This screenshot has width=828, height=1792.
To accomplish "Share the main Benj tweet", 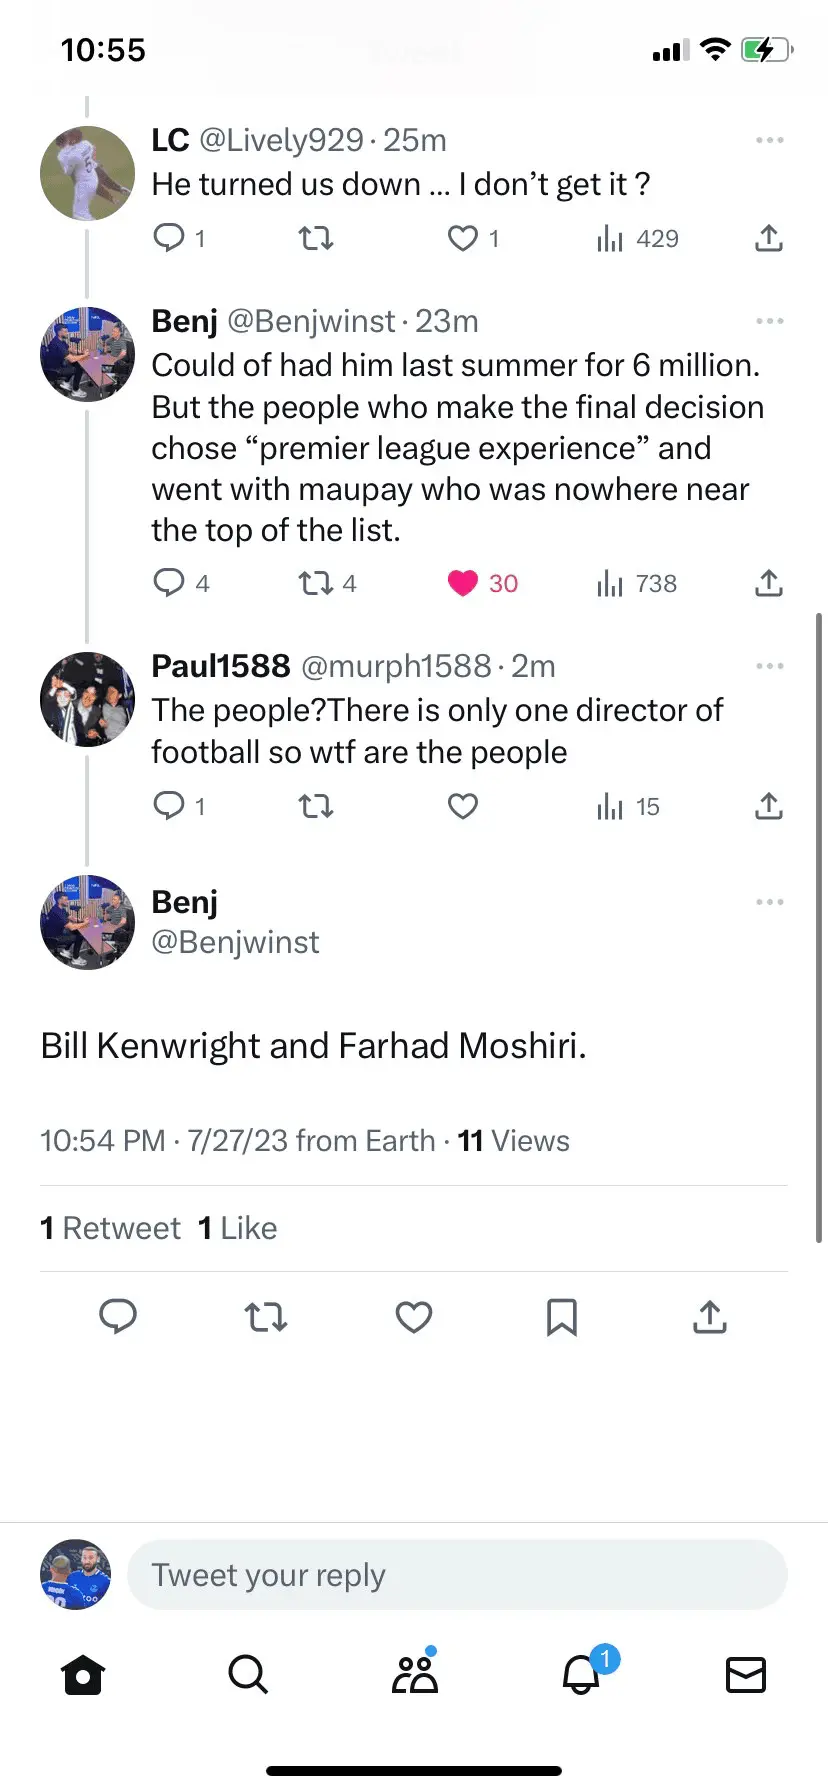I will tap(709, 1317).
